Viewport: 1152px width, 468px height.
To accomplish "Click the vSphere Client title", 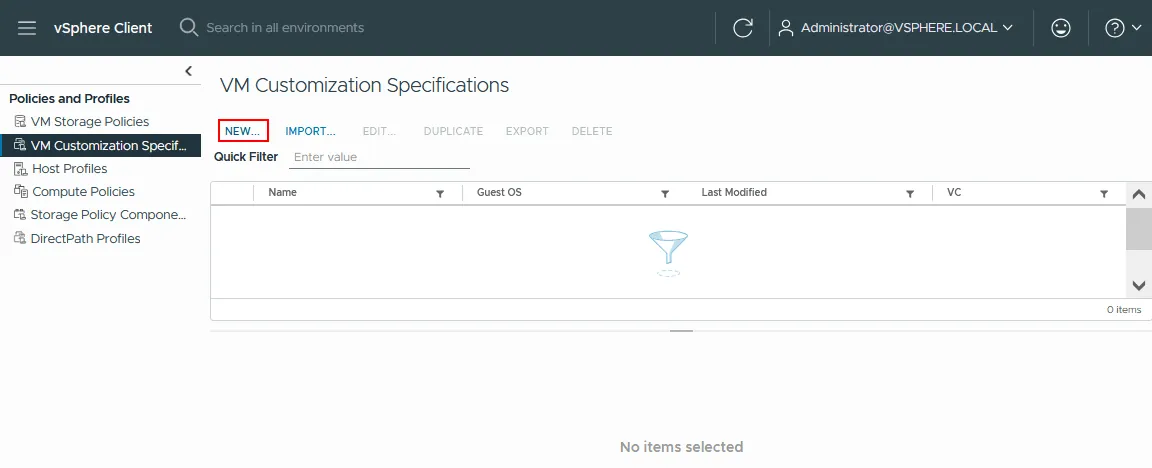I will tap(103, 28).
